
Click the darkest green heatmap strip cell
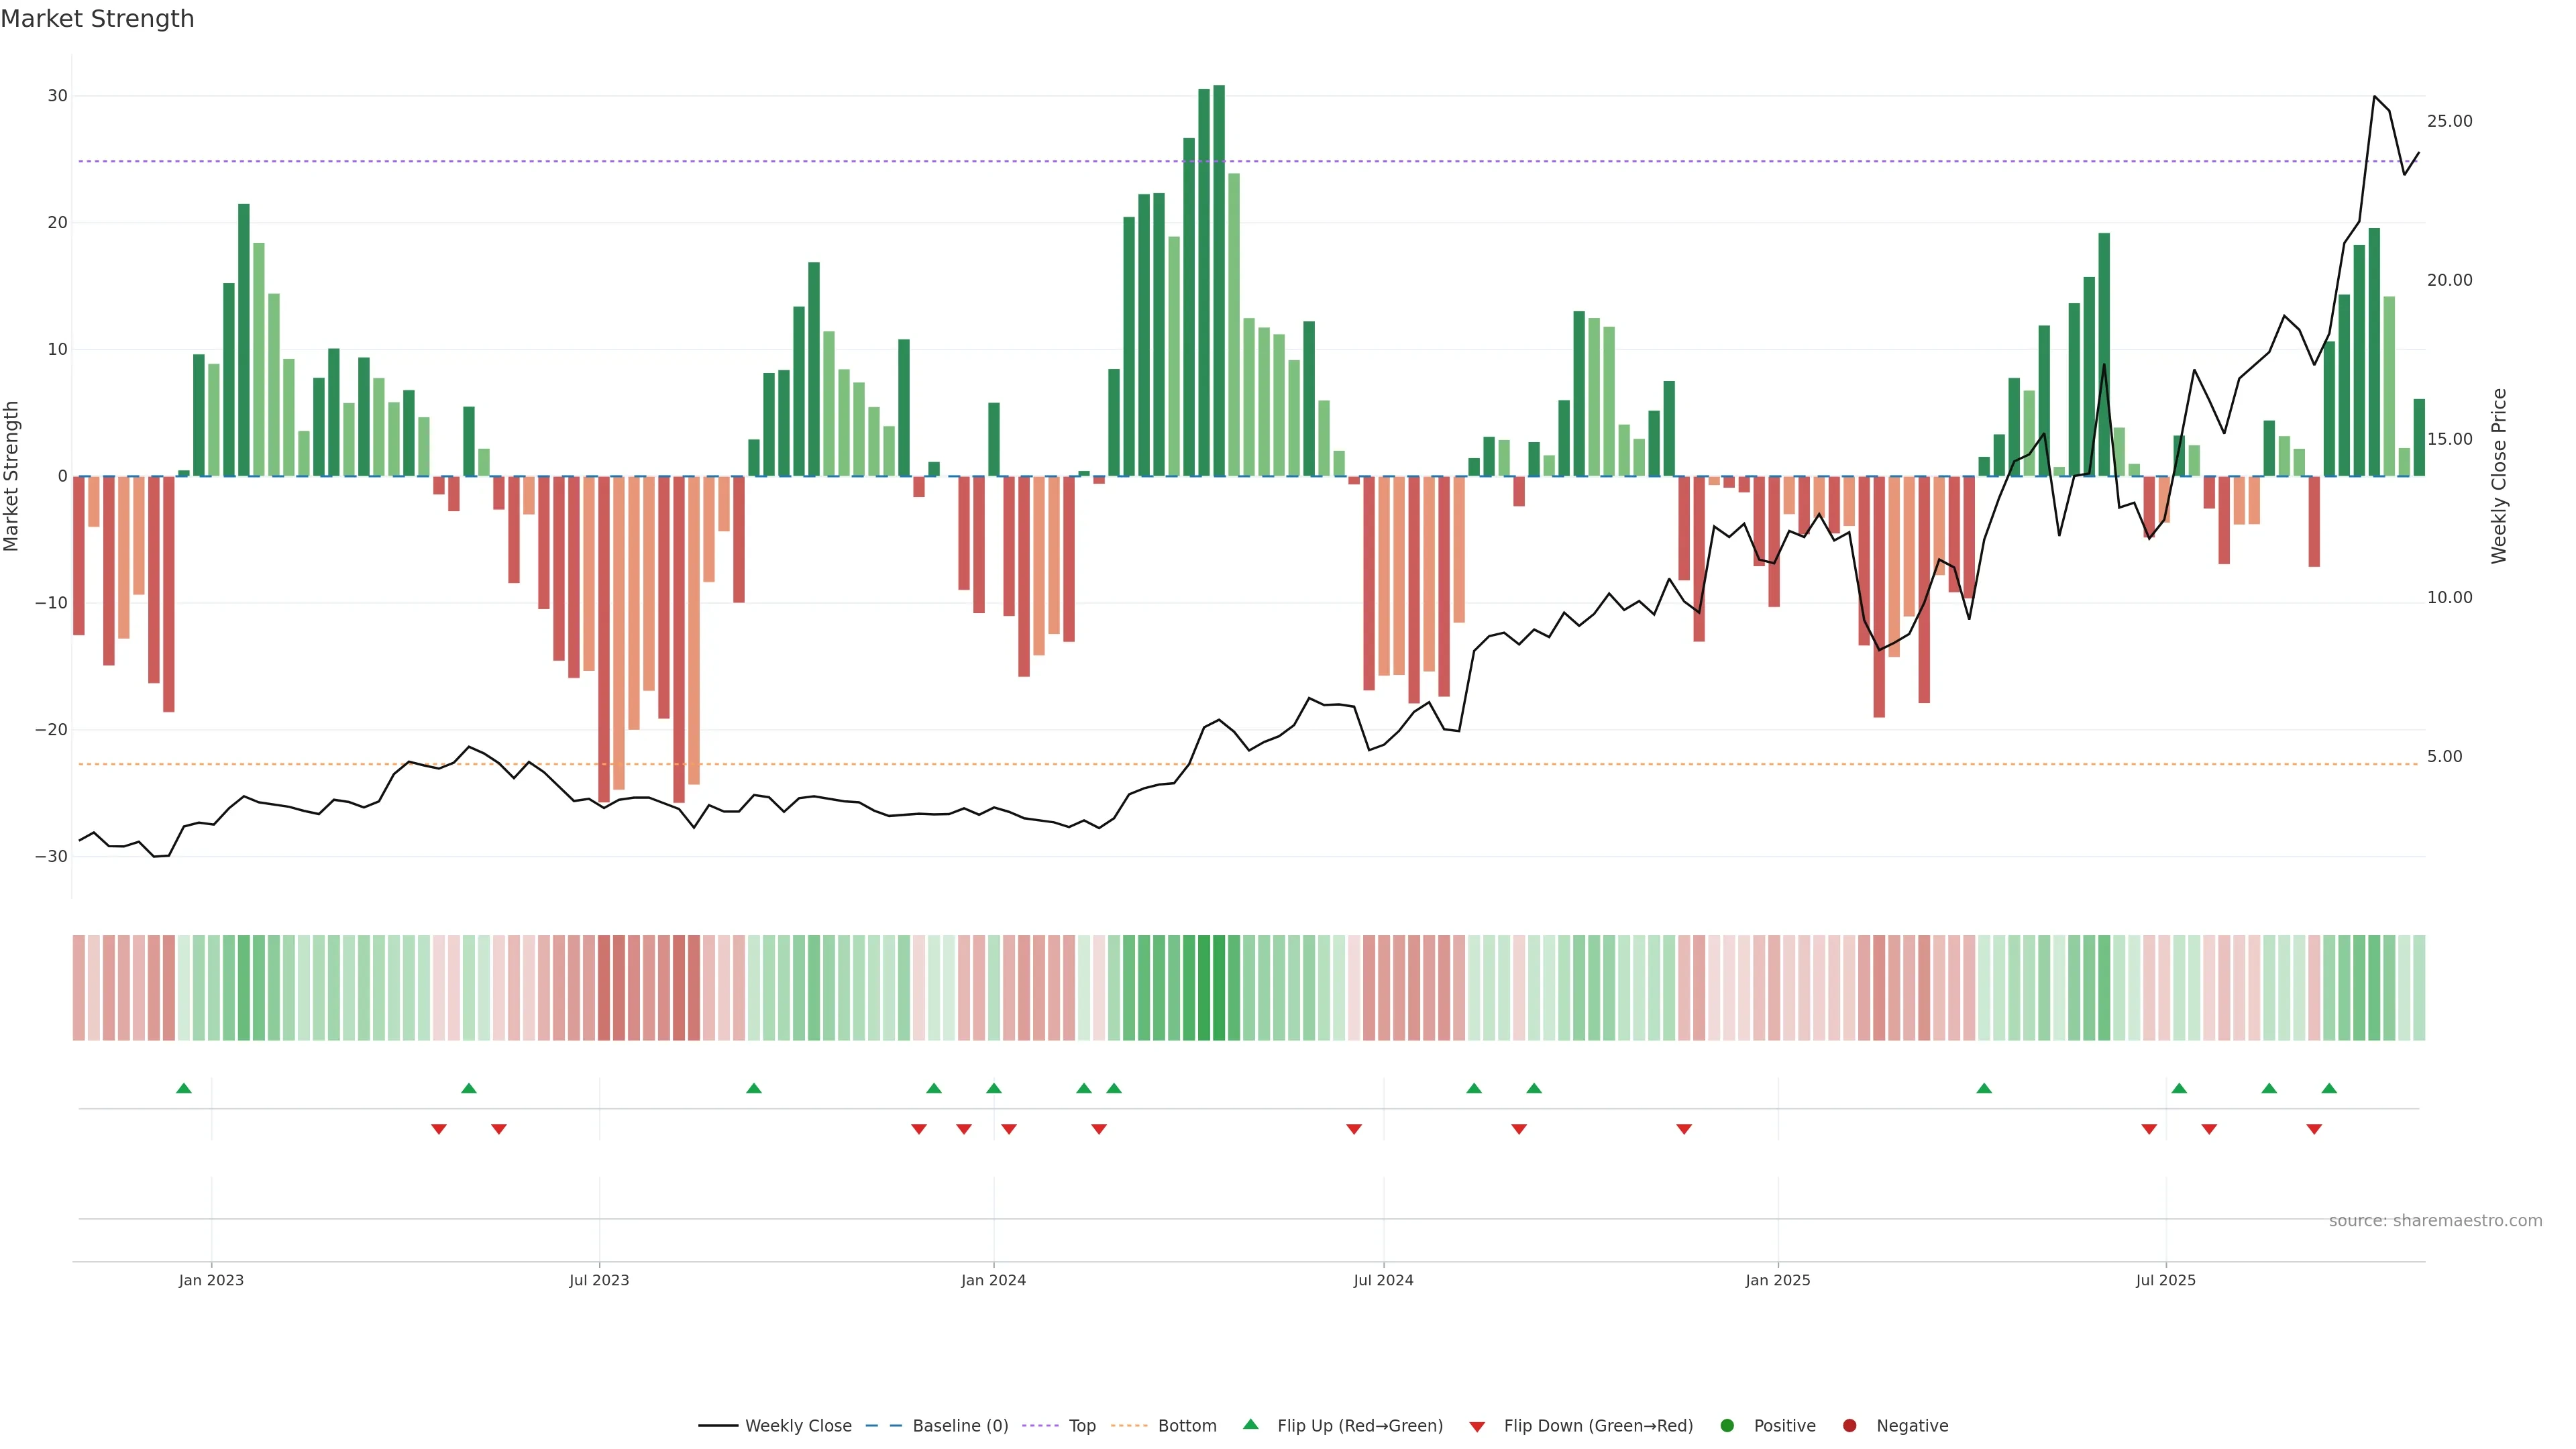pos(1219,987)
